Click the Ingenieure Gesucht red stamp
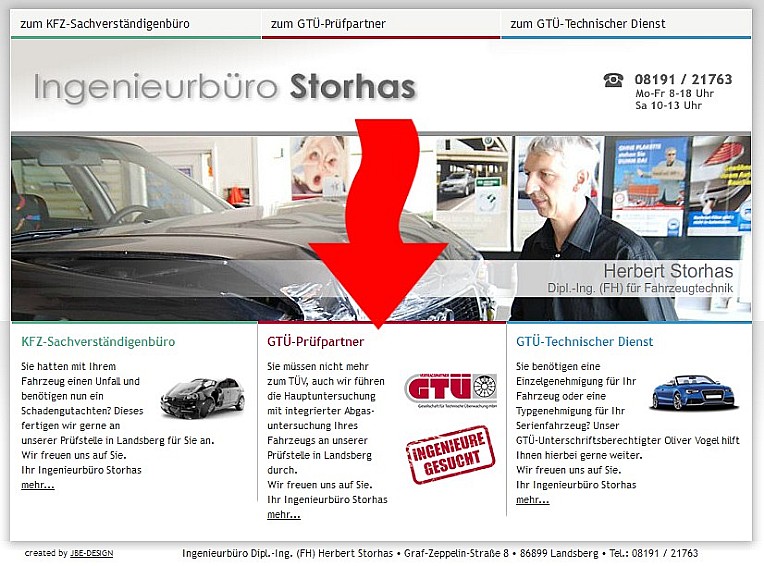 tap(450, 455)
